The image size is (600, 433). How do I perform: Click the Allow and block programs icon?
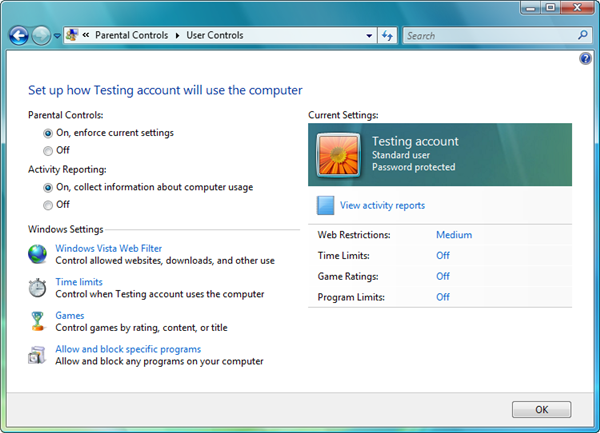(37, 355)
